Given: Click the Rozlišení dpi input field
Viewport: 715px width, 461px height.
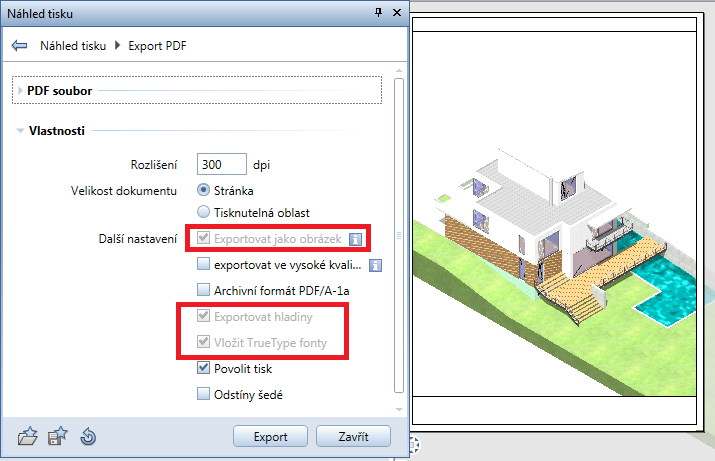Looking at the screenshot, I should point(221,164).
